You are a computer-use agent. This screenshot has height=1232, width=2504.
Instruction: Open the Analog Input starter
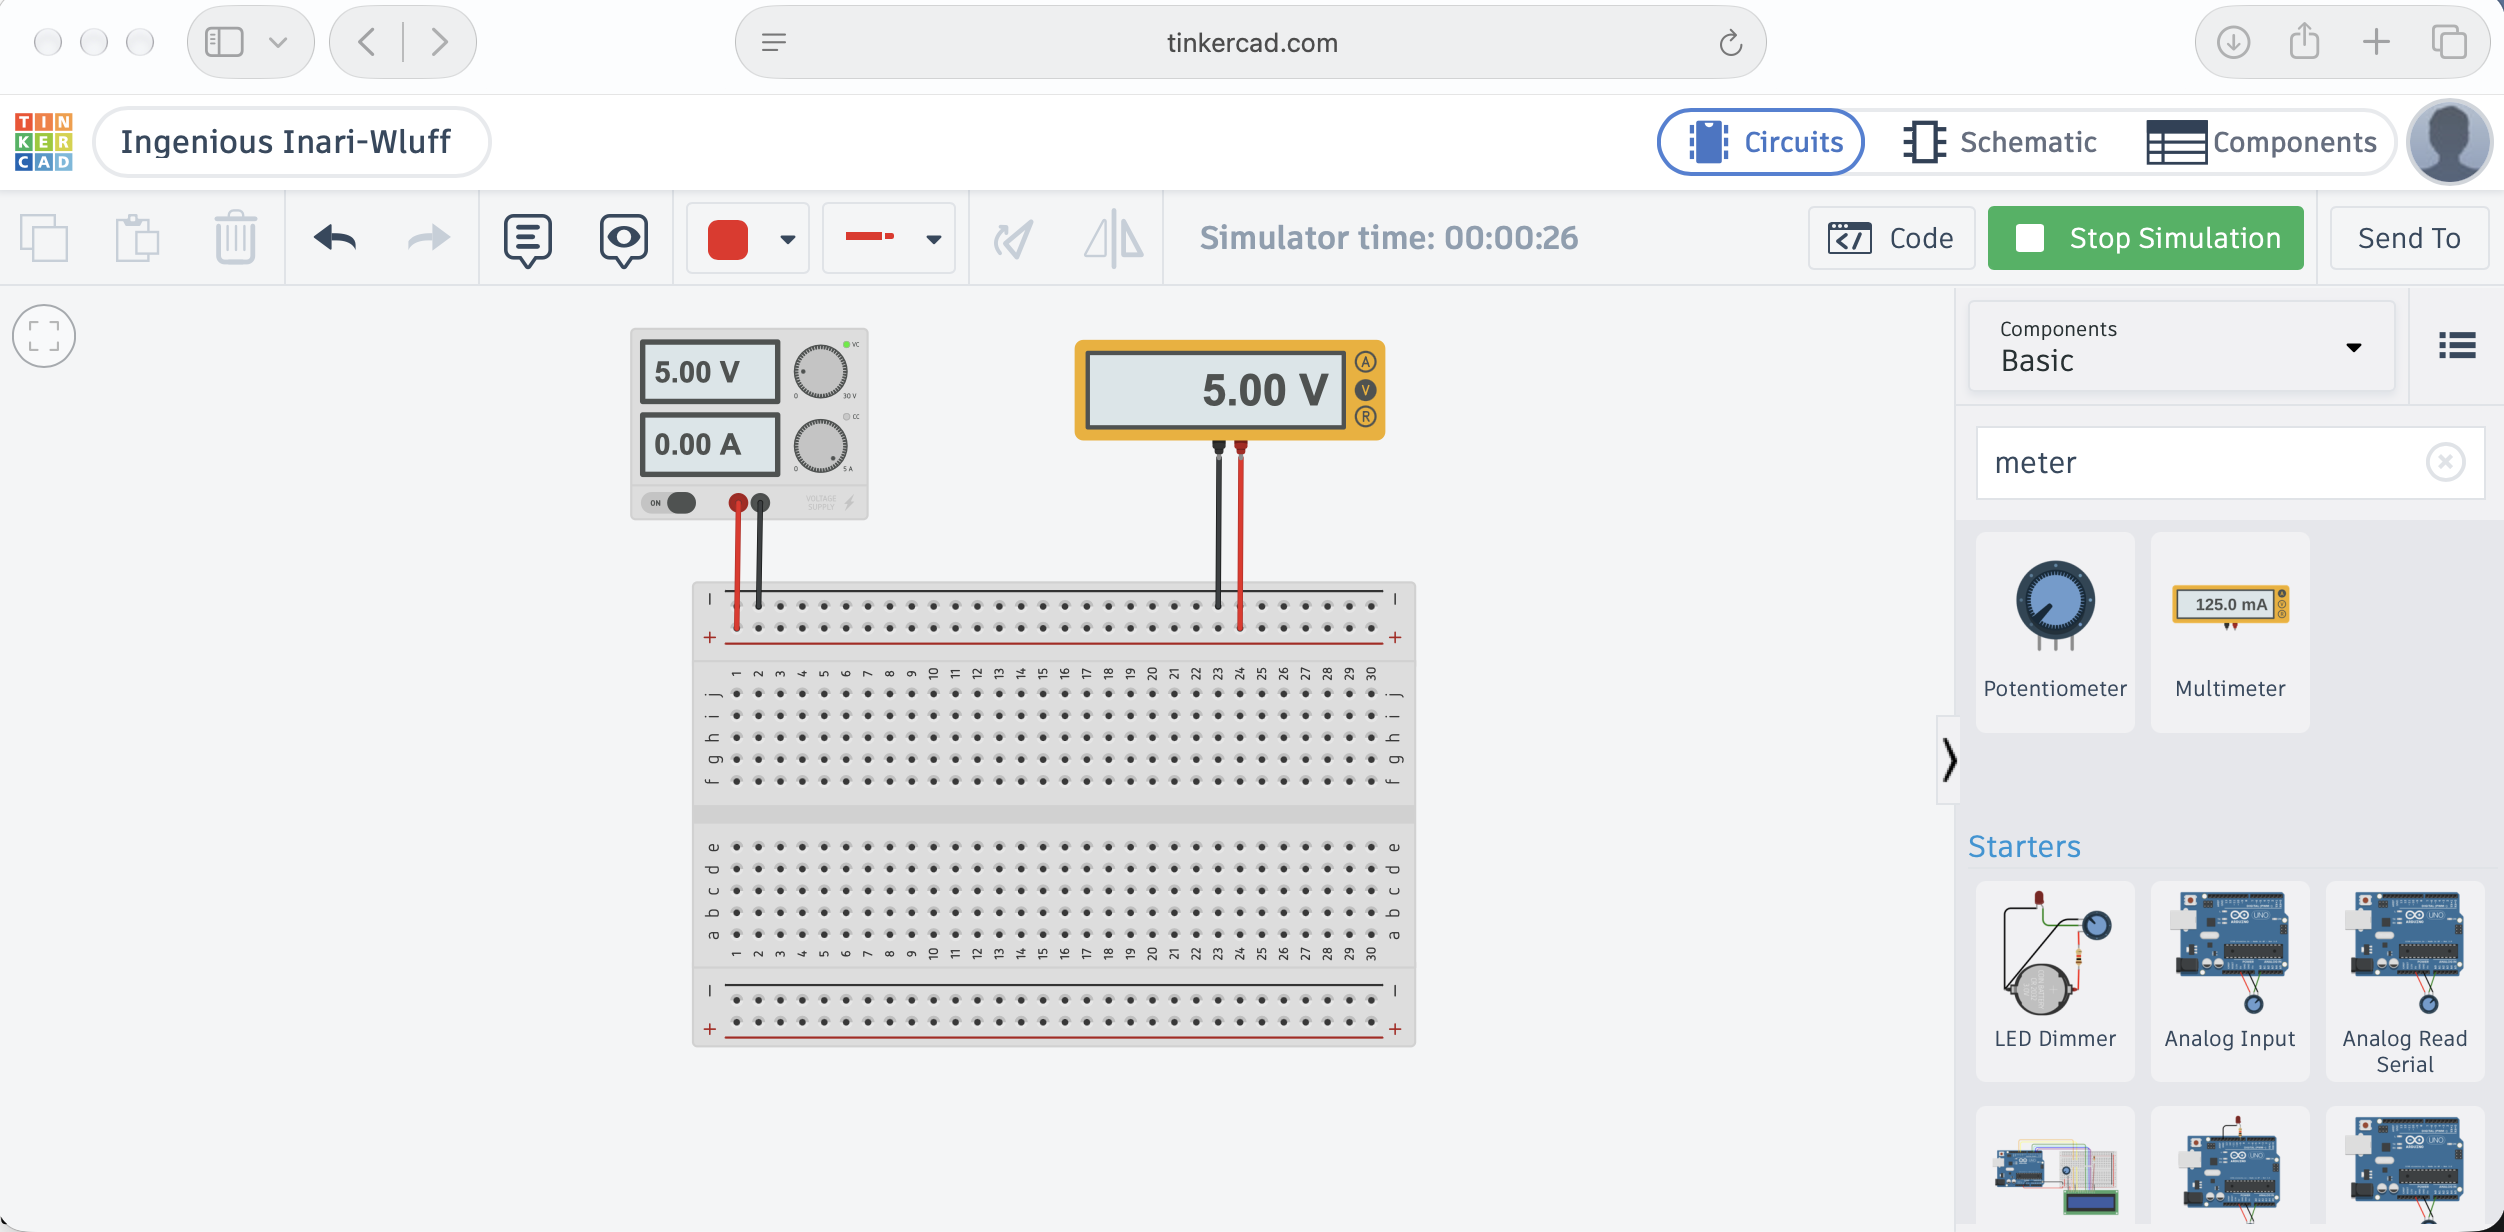pyautogui.click(x=2230, y=980)
